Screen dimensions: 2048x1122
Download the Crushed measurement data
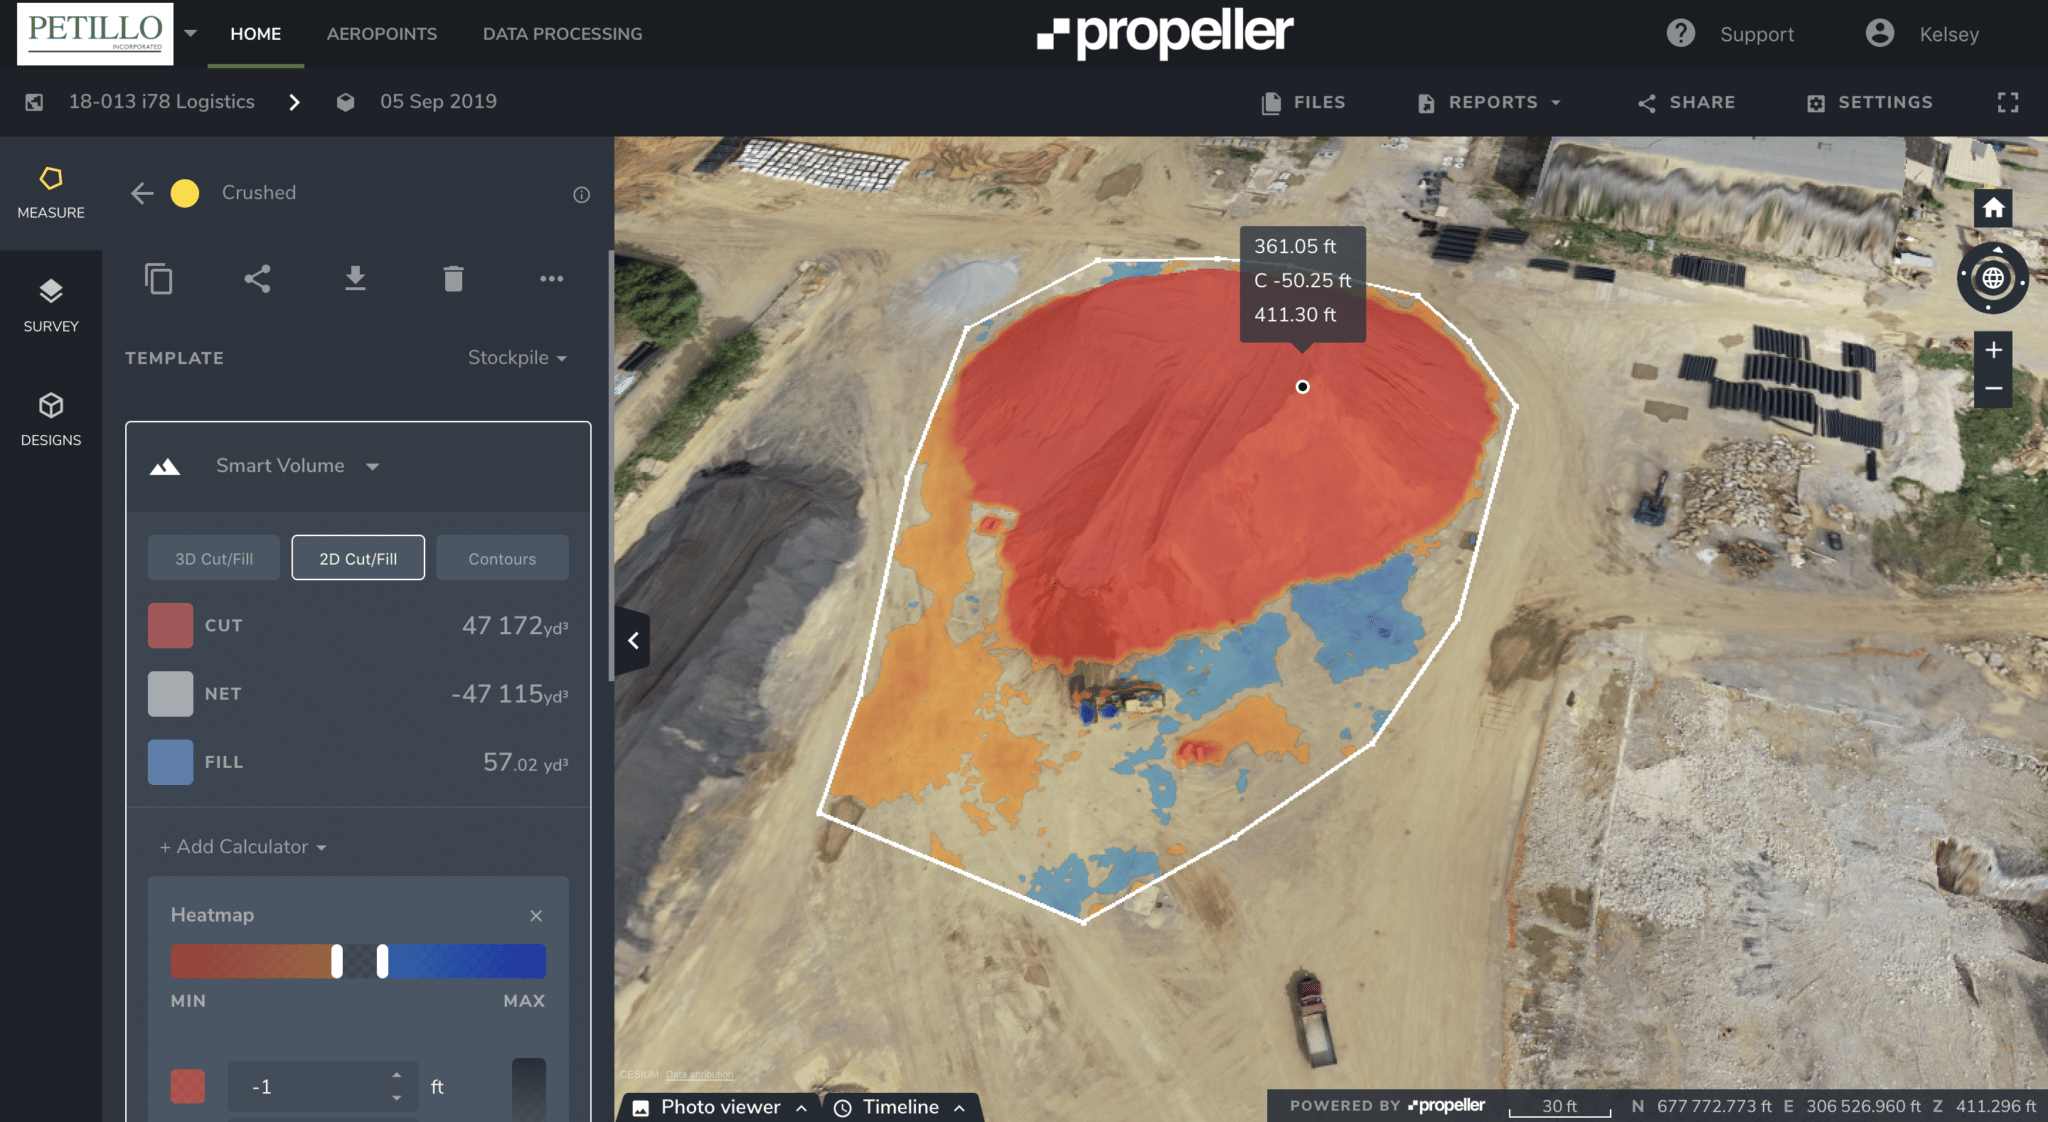point(355,279)
